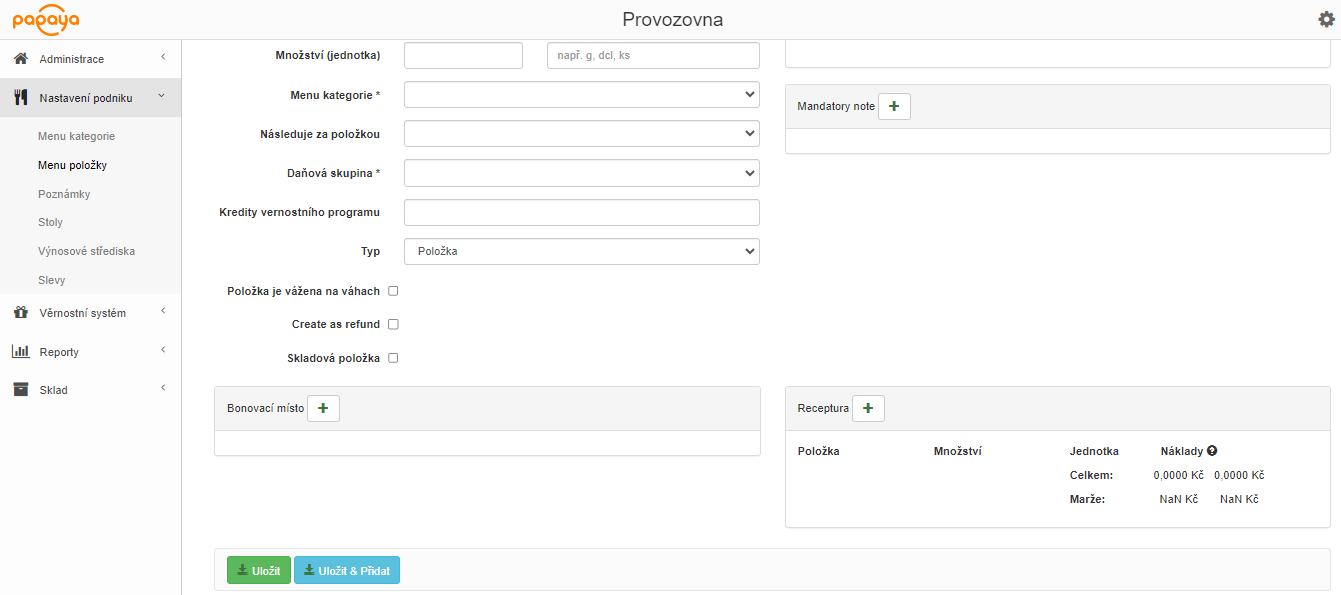1341x595 pixels.
Task: Open the Menu kategorie dropdown
Action: (x=581, y=95)
